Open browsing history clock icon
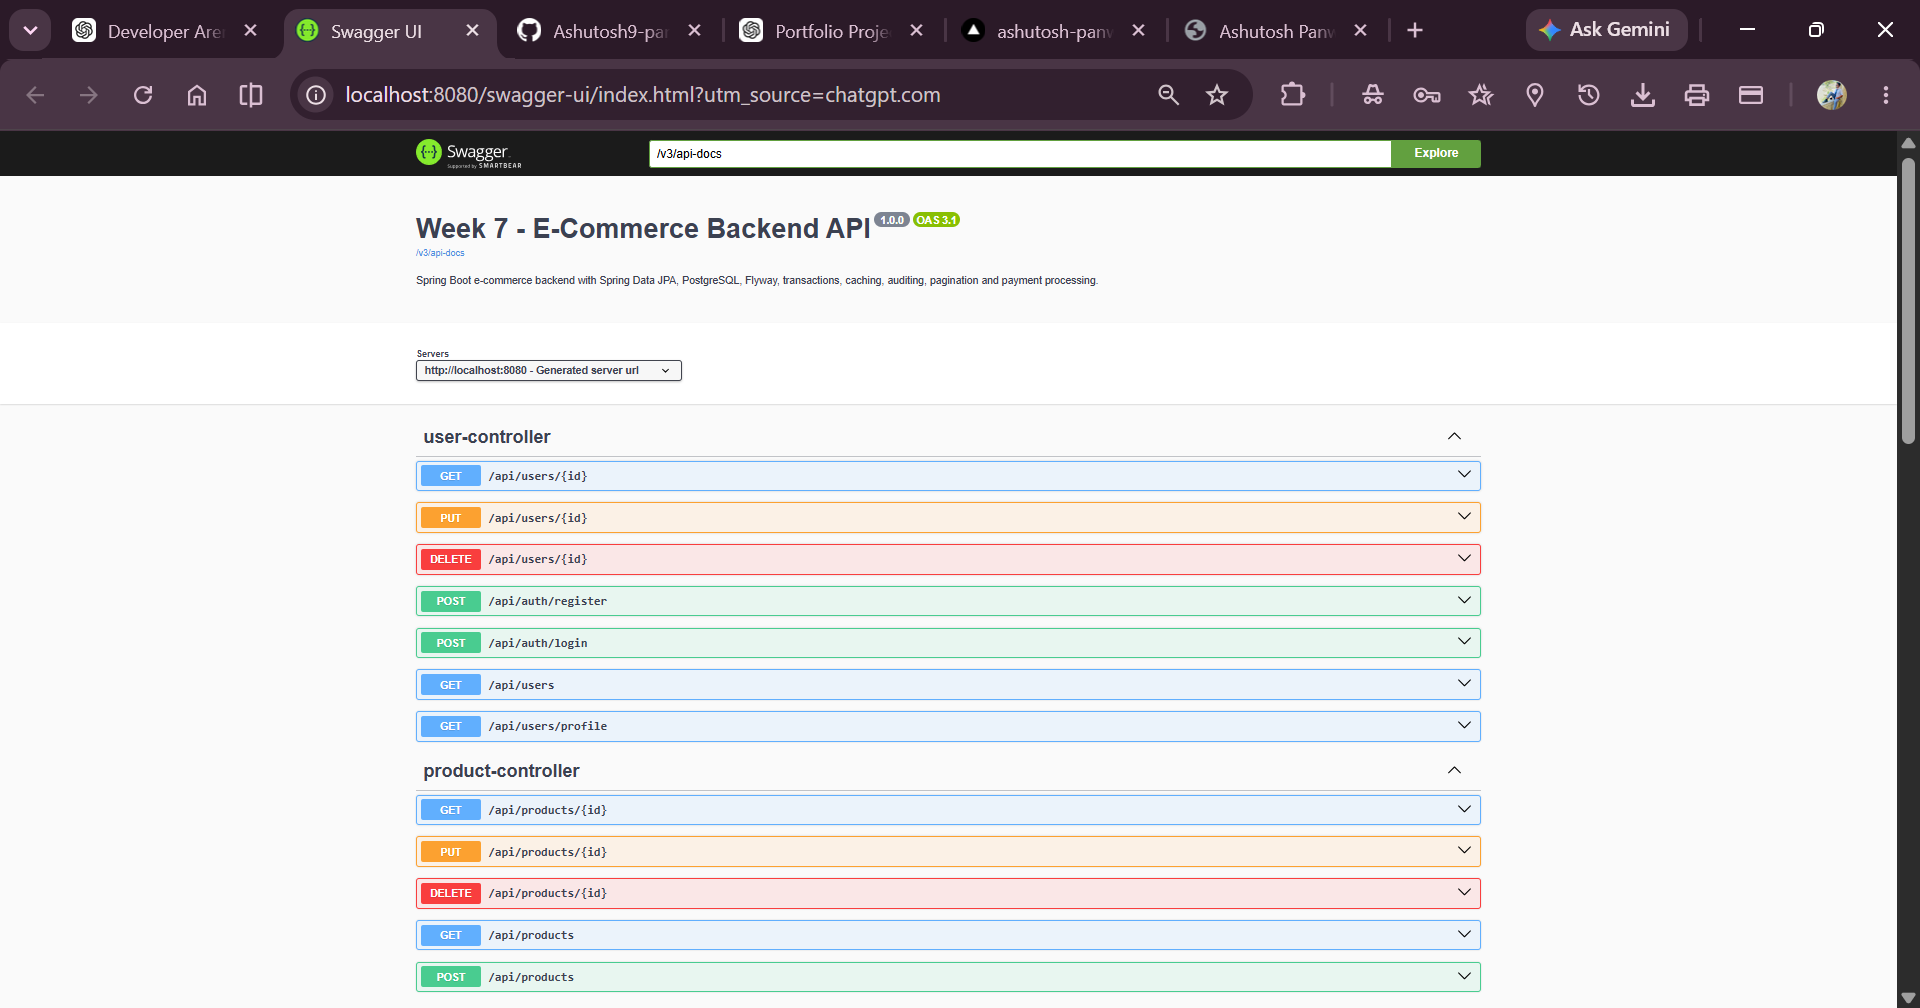1920x1008 pixels. click(x=1589, y=95)
